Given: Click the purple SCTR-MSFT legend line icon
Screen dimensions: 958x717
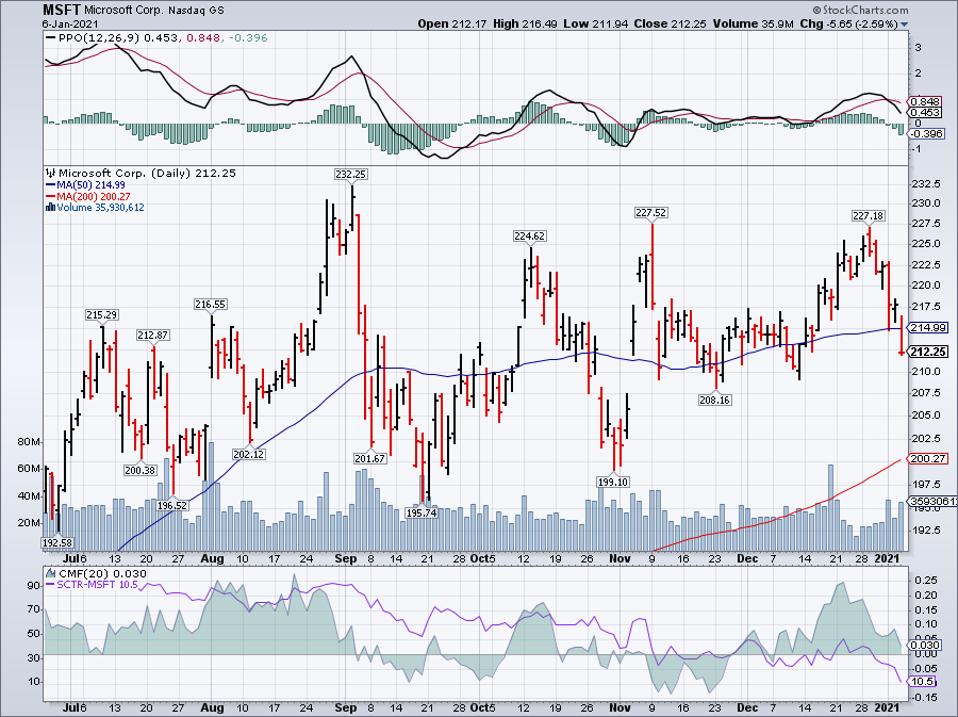Looking at the screenshot, I should click(x=51, y=585).
